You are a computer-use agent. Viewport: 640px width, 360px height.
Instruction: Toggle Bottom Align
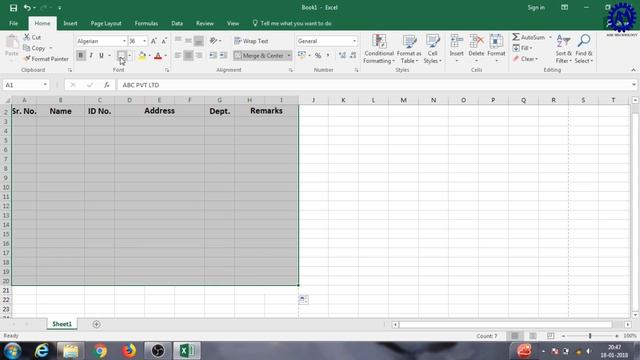(x=199, y=40)
